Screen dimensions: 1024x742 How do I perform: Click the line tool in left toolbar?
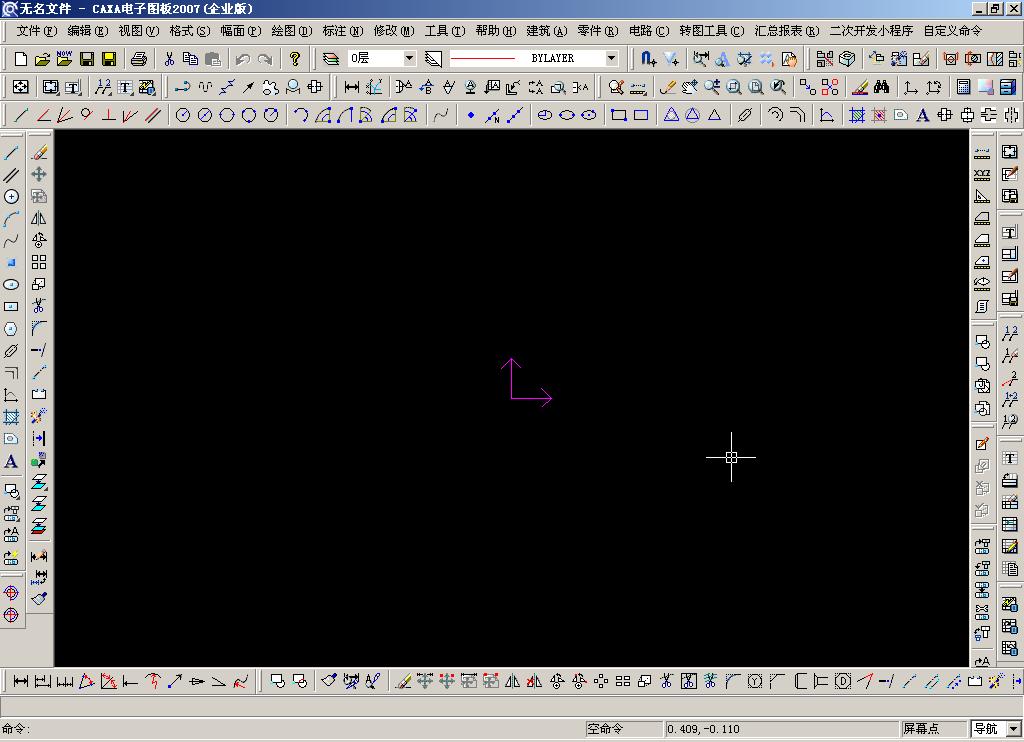click(11, 153)
